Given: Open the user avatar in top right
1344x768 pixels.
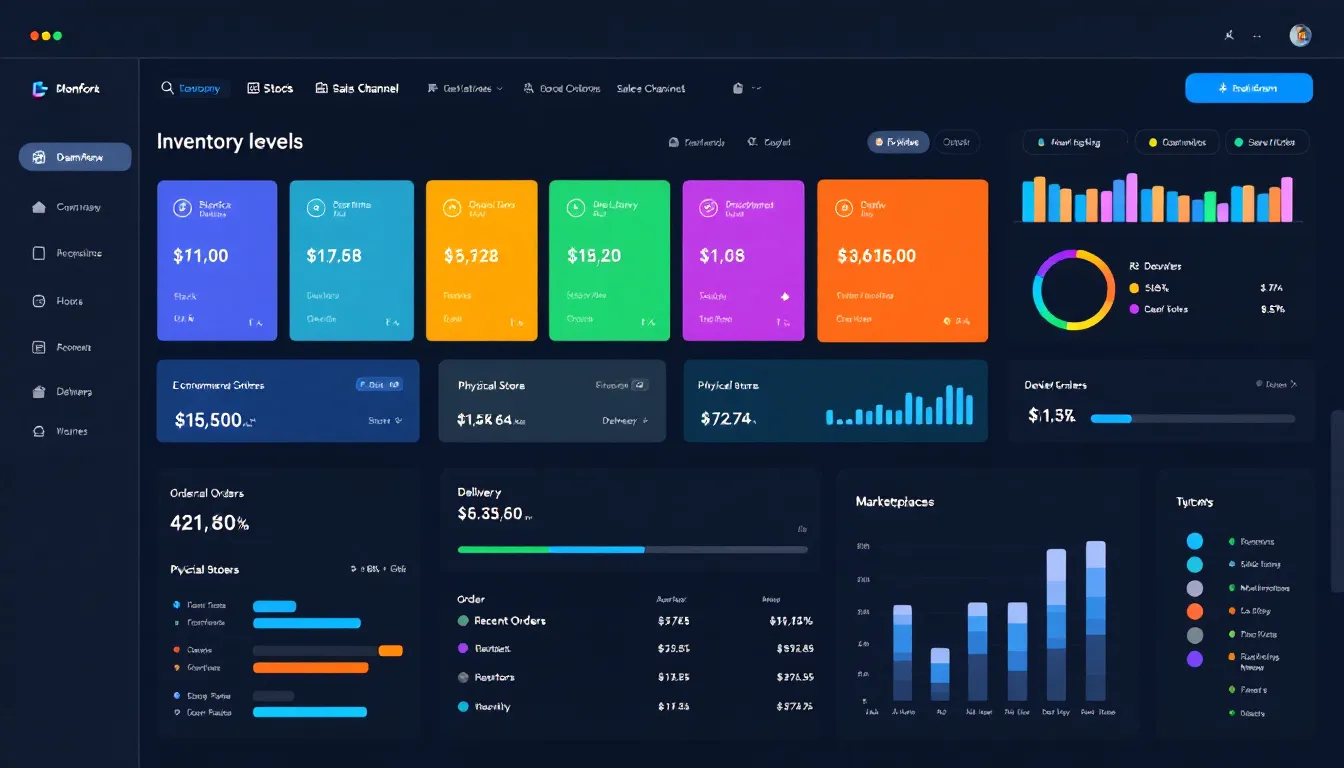Looking at the screenshot, I should [1300, 35].
